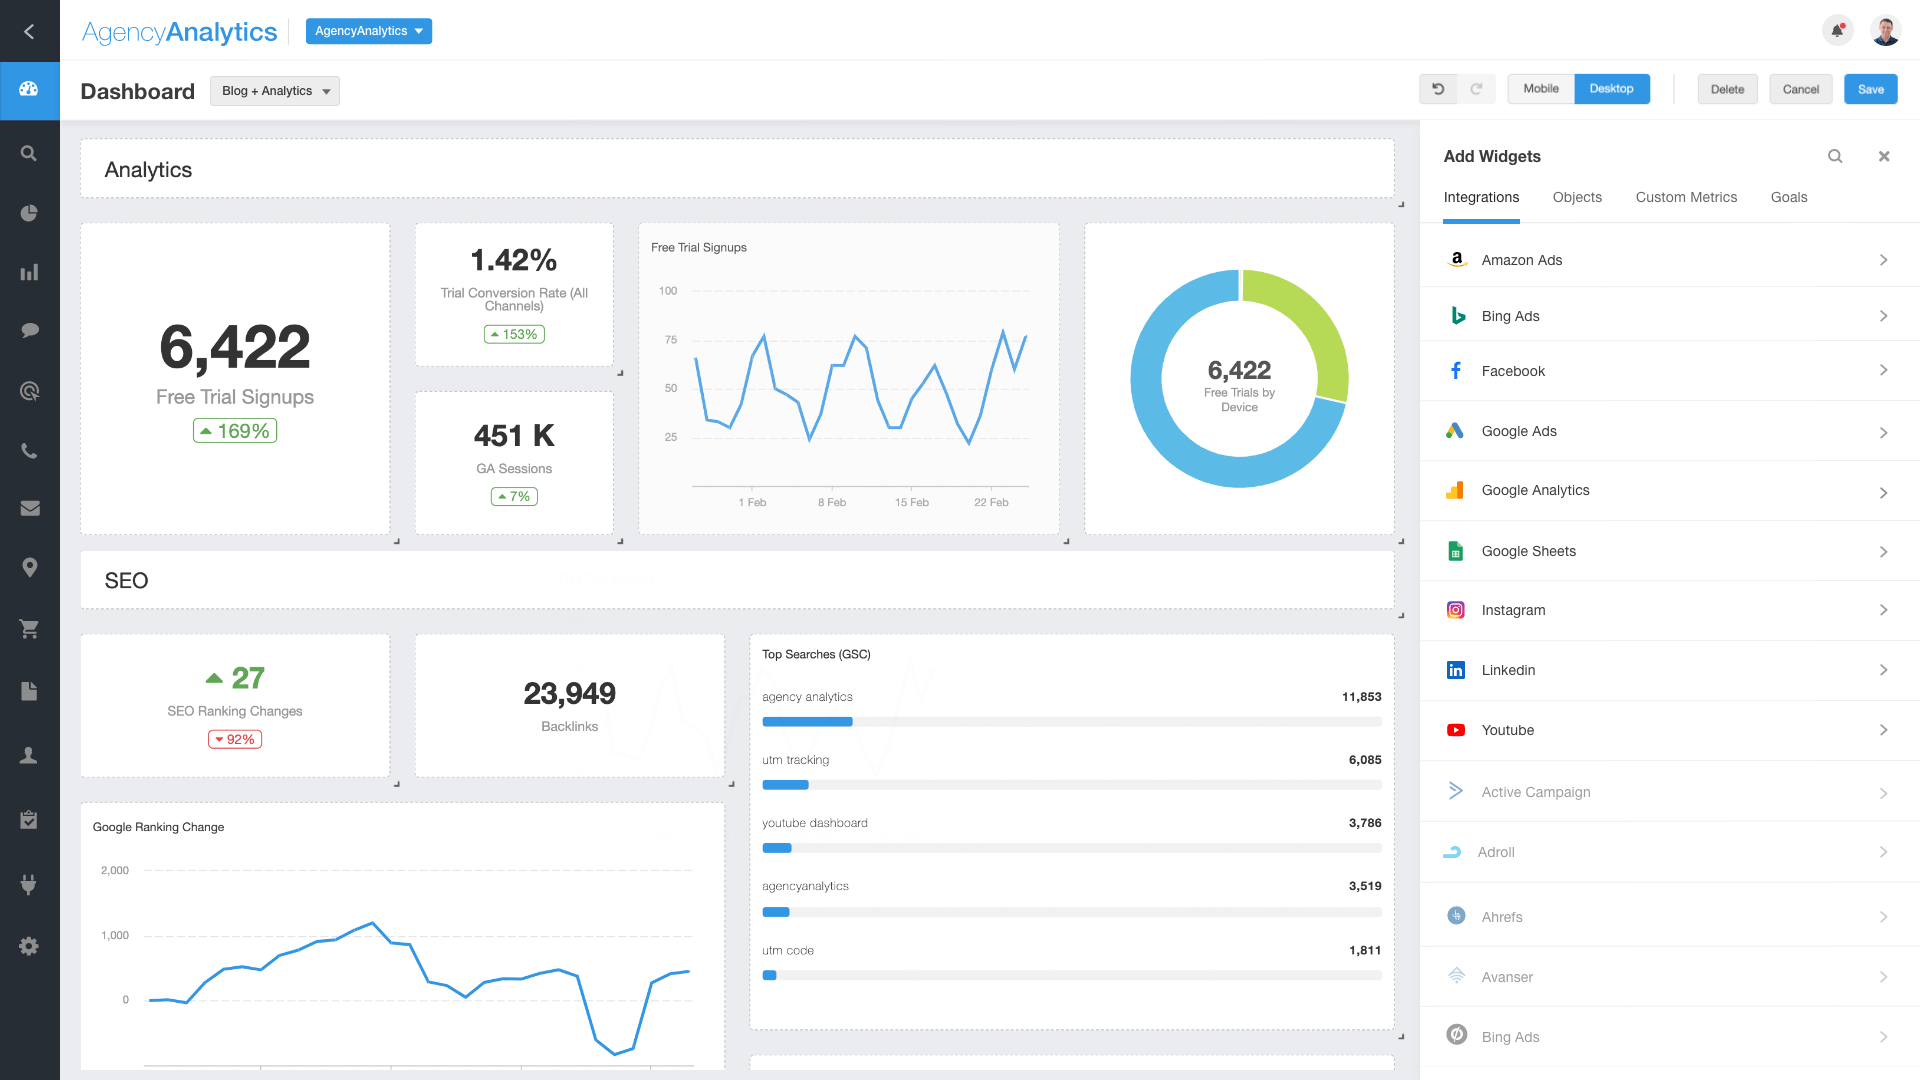Select the Integrations tab
Image resolution: width=1920 pixels, height=1080 pixels.
click(x=1481, y=198)
